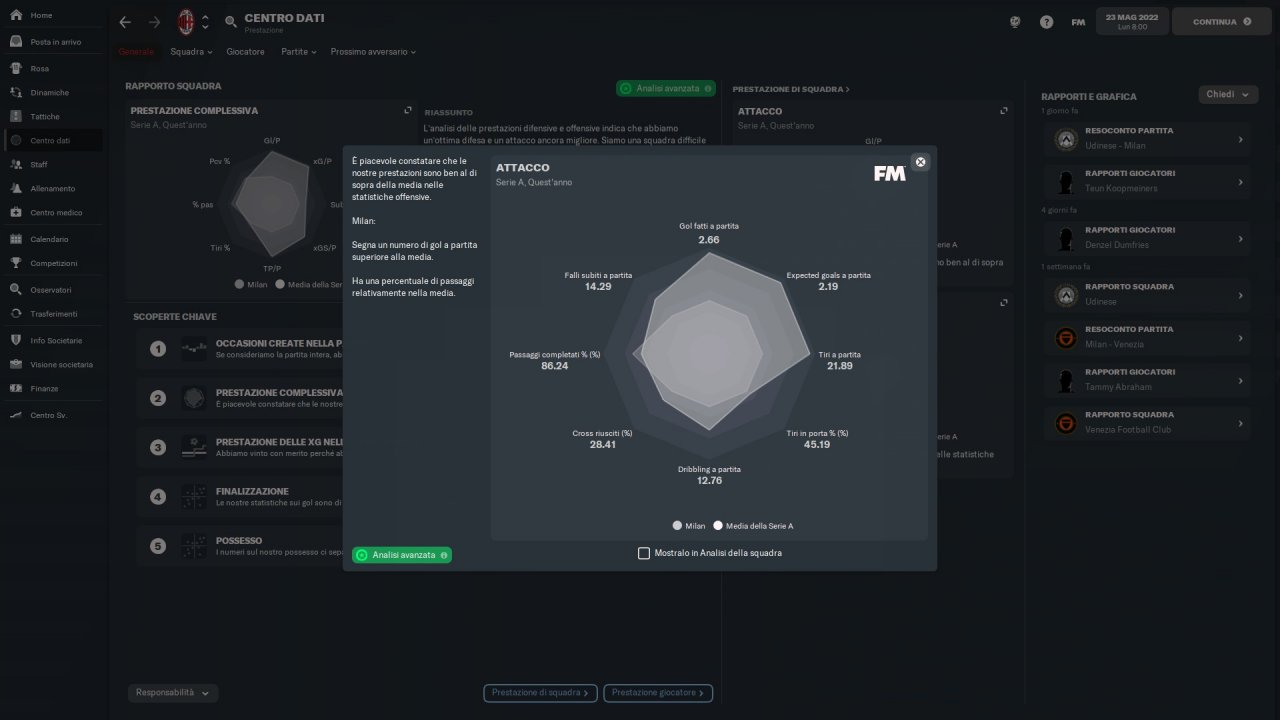Expand the background Attacco panel icon
Viewport: 1280px width, 720px height.
pos(1004,110)
